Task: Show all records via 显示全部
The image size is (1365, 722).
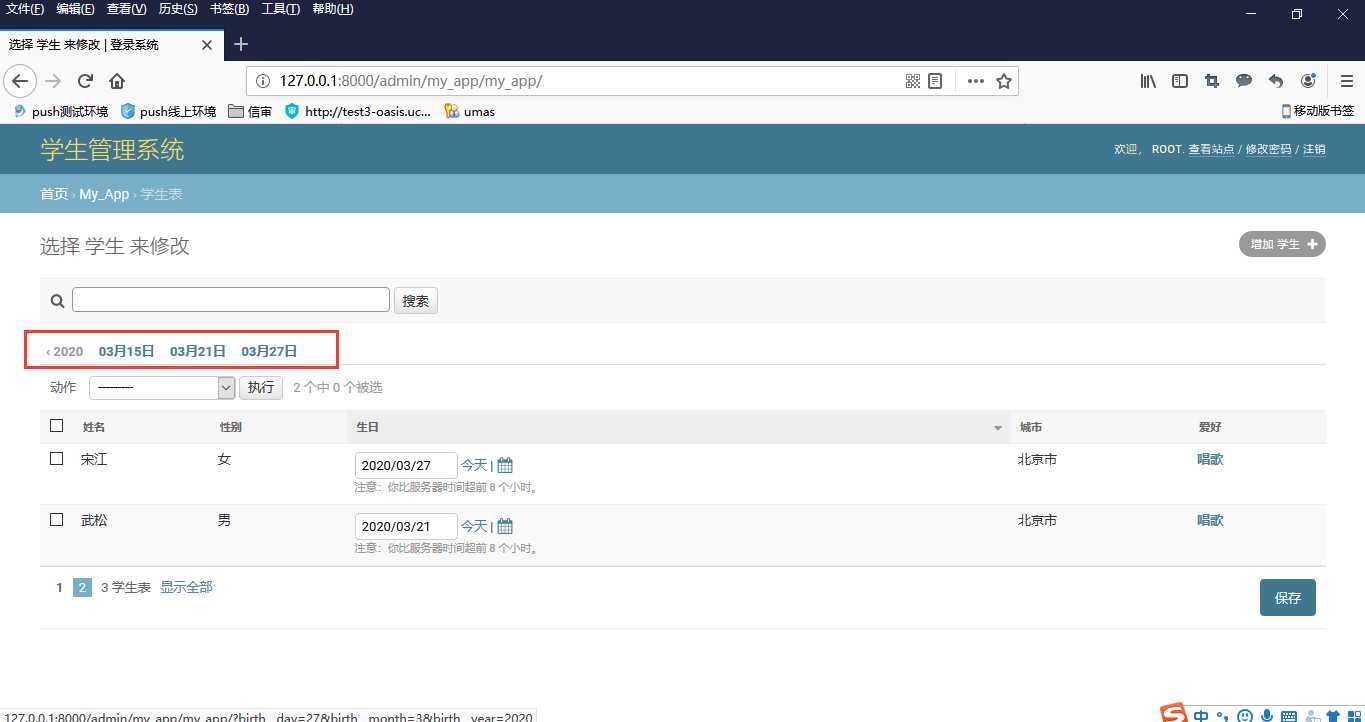Action: 186,587
